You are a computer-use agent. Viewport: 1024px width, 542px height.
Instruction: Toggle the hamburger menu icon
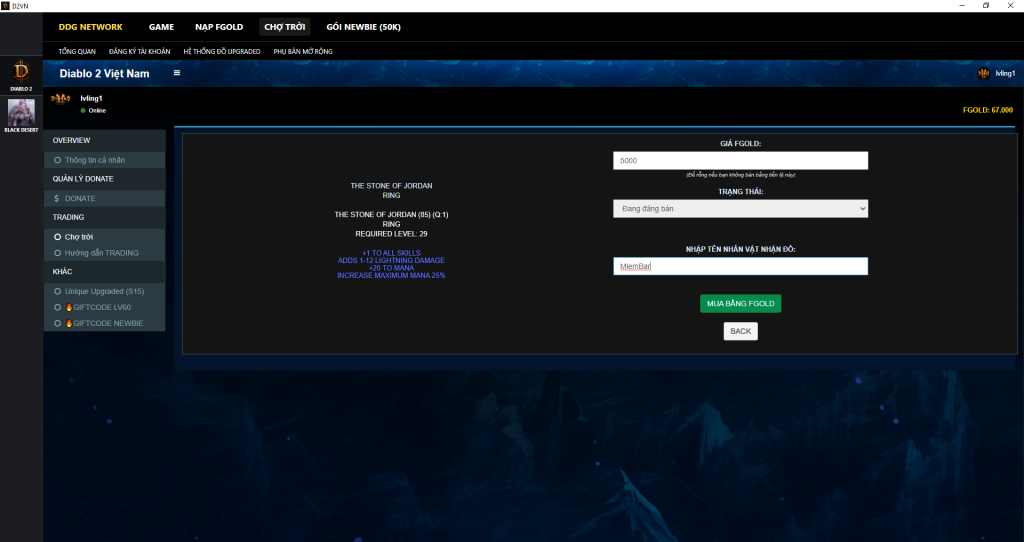coord(176,72)
